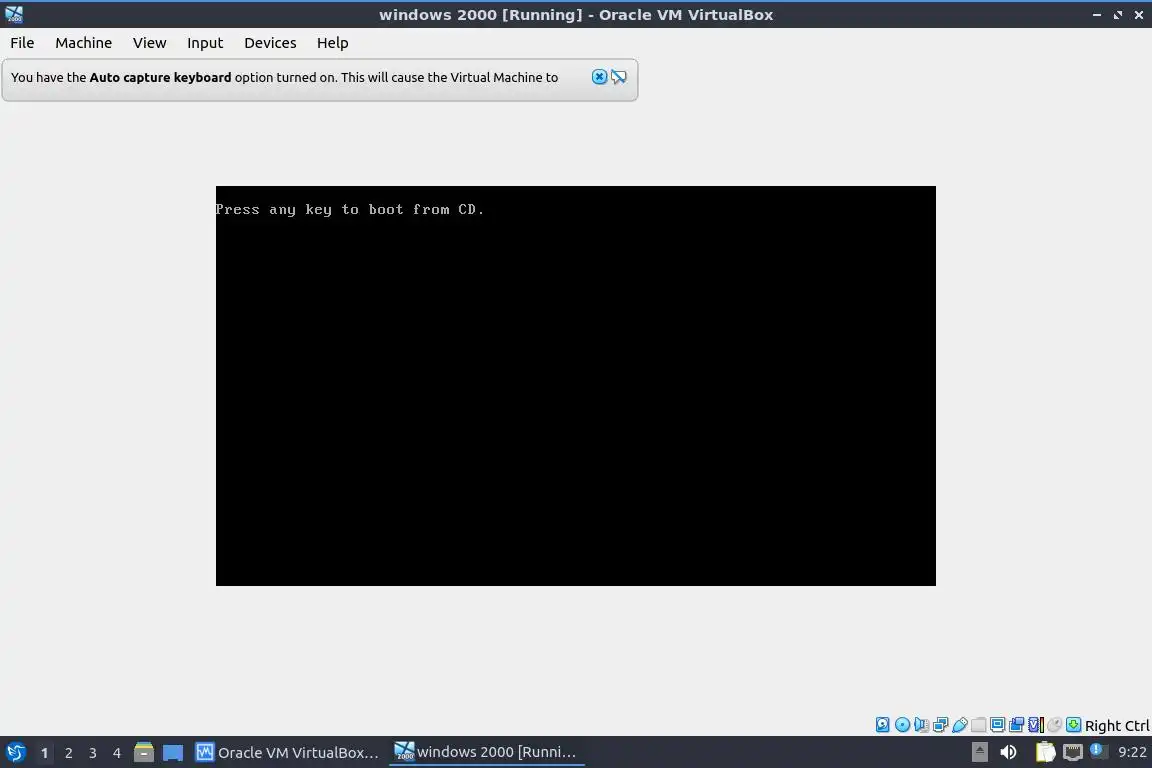
Task: Minimize the VirtualBox VM window
Action: pyautogui.click(x=1097, y=15)
